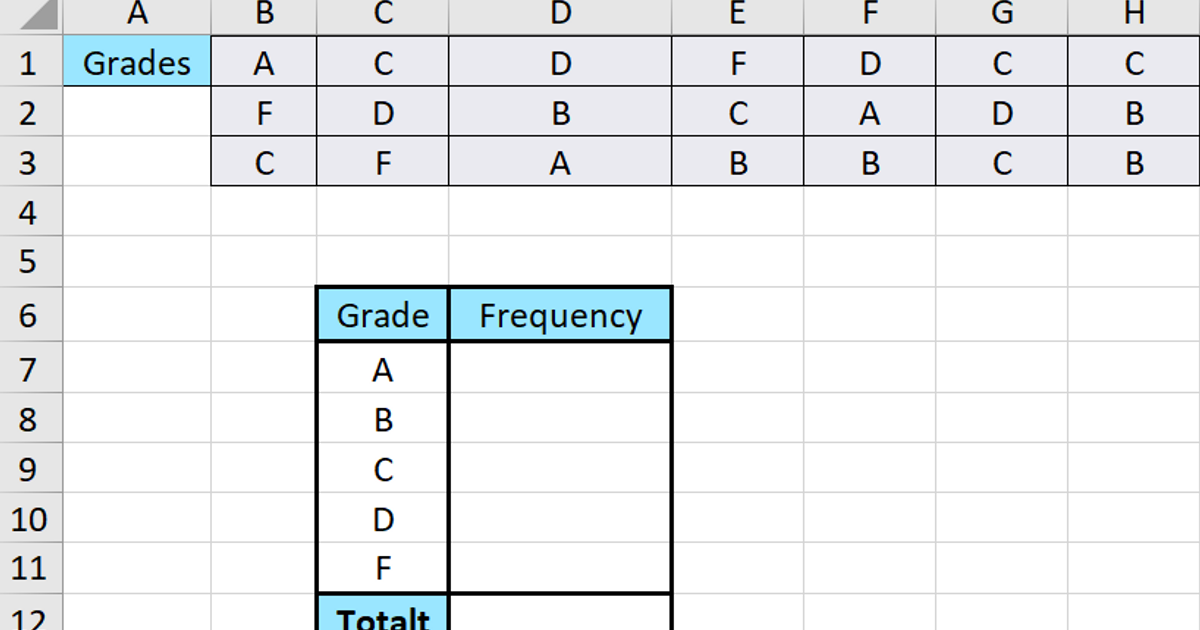Select the grade A in cell D3
The width and height of the screenshot is (1200, 630).
click(x=561, y=161)
